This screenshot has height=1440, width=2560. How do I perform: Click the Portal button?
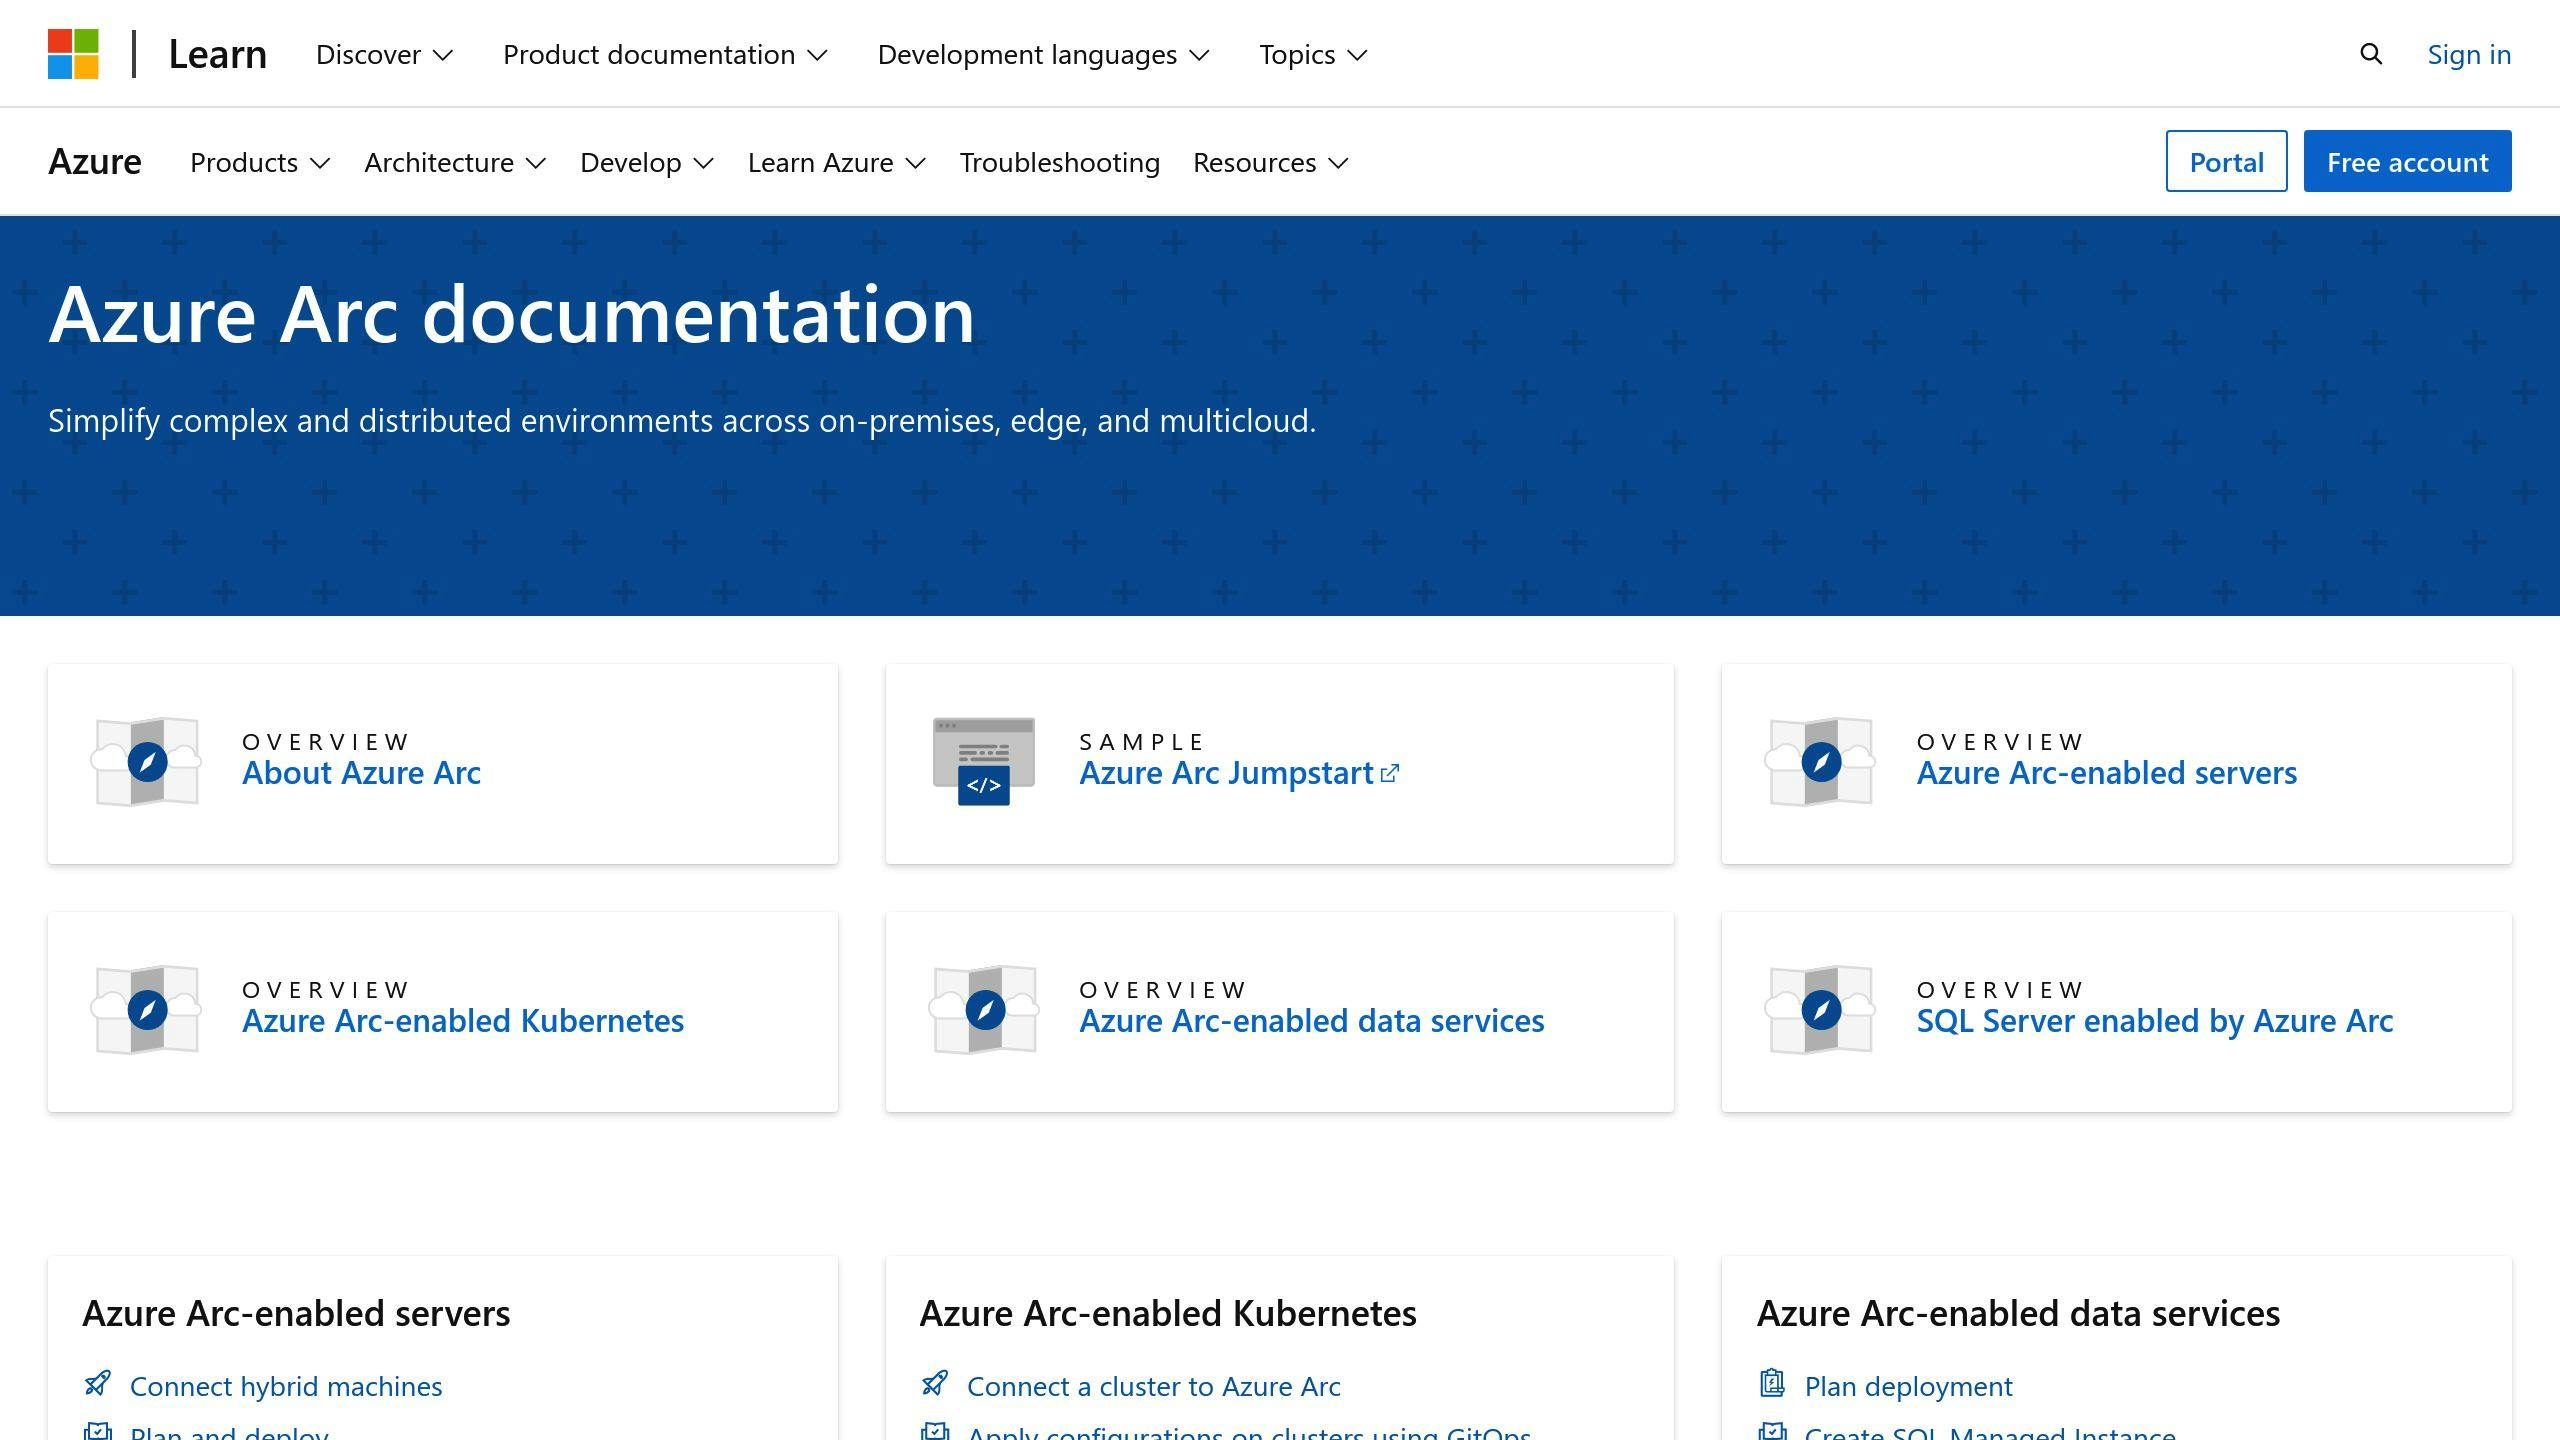[x=2226, y=161]
